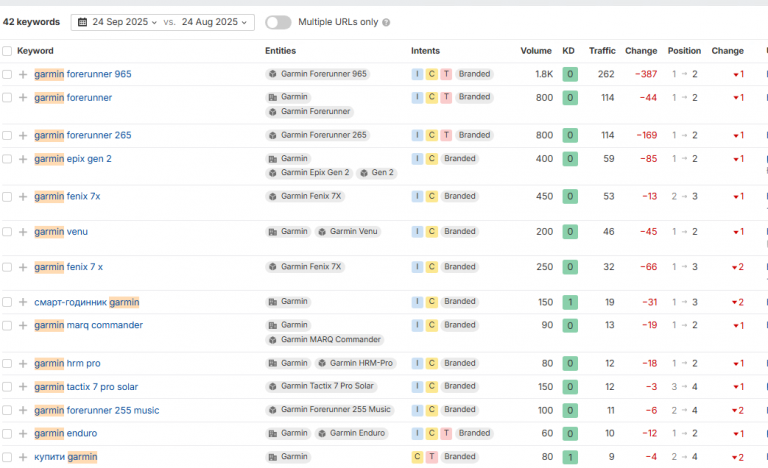Click the -387 traffic change value
Image resolution: width=768 pixels, height=468 pixels.
pyautogui.click(x=646, y=74)
